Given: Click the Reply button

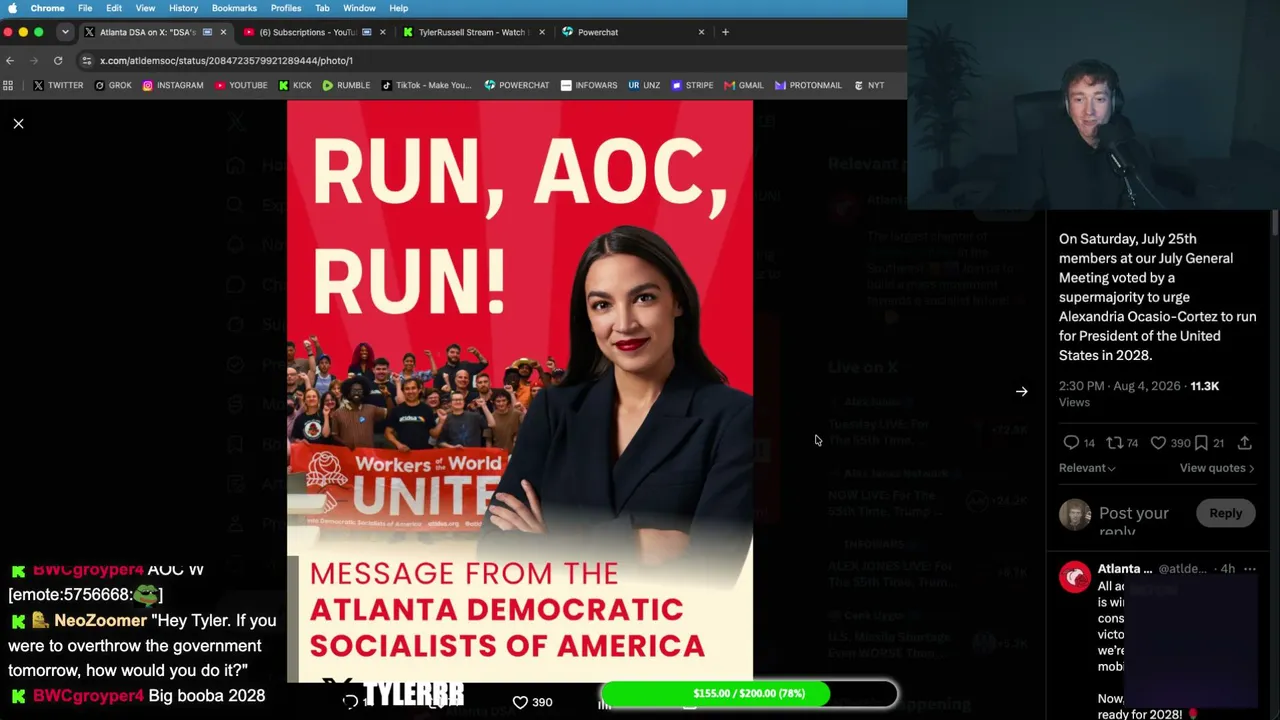Looking at the screenshot, I should pos(1225,513).
